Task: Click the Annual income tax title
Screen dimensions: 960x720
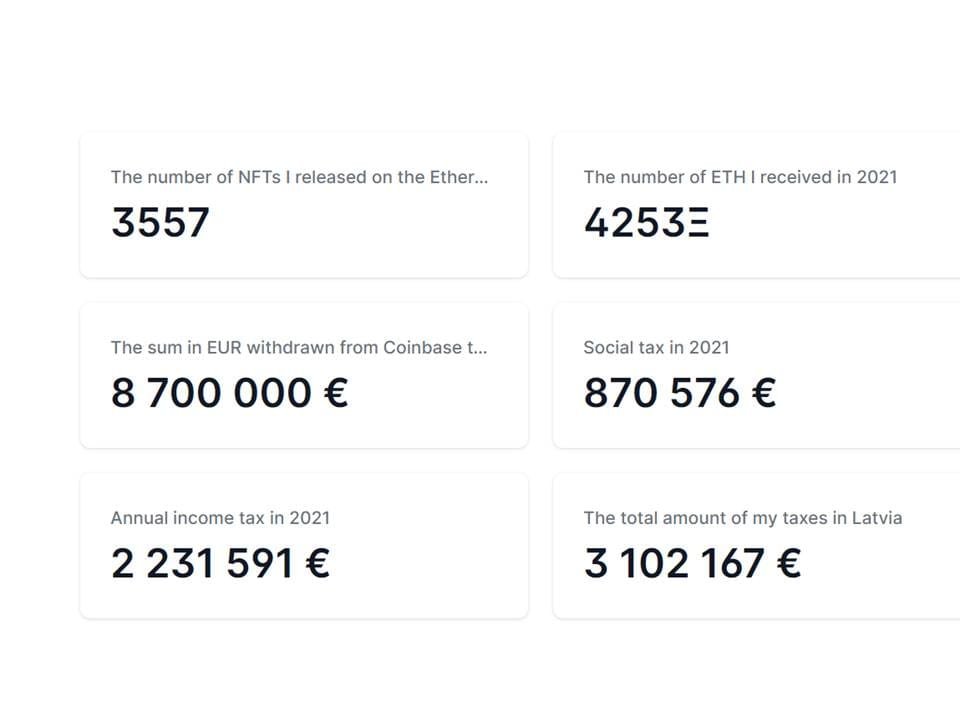Action: pyautogui.click(x=220, y=518)
